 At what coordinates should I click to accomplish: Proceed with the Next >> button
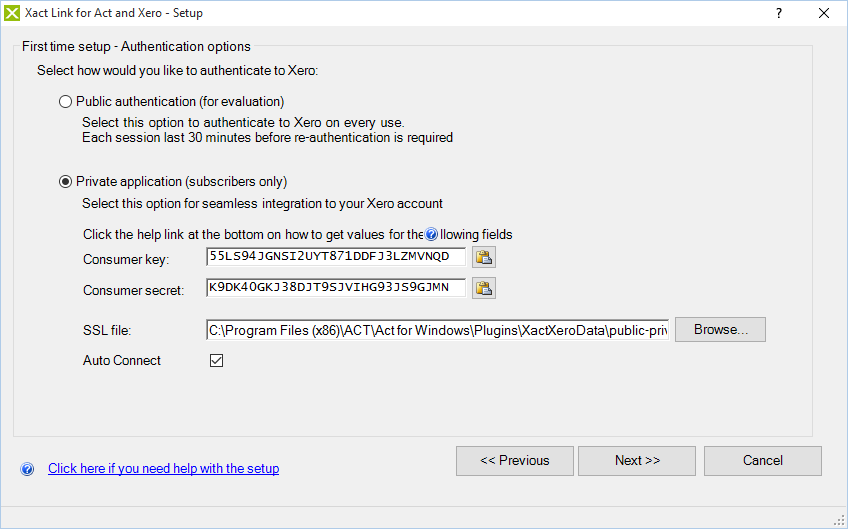[637, 461]
